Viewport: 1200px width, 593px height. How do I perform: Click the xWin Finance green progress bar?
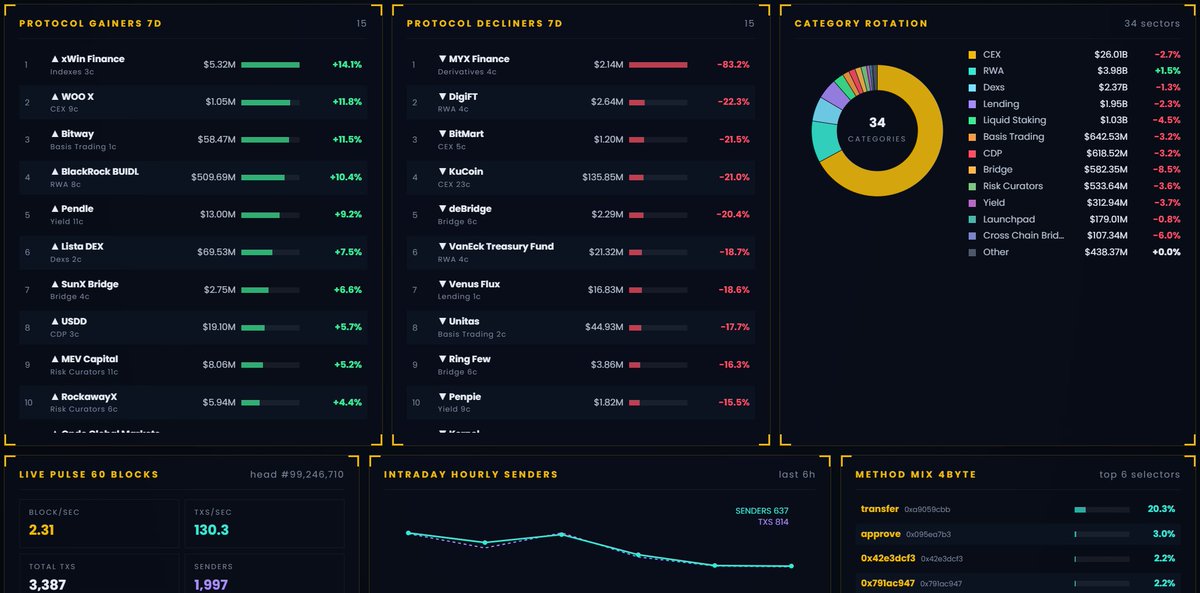tap(270, 65)
